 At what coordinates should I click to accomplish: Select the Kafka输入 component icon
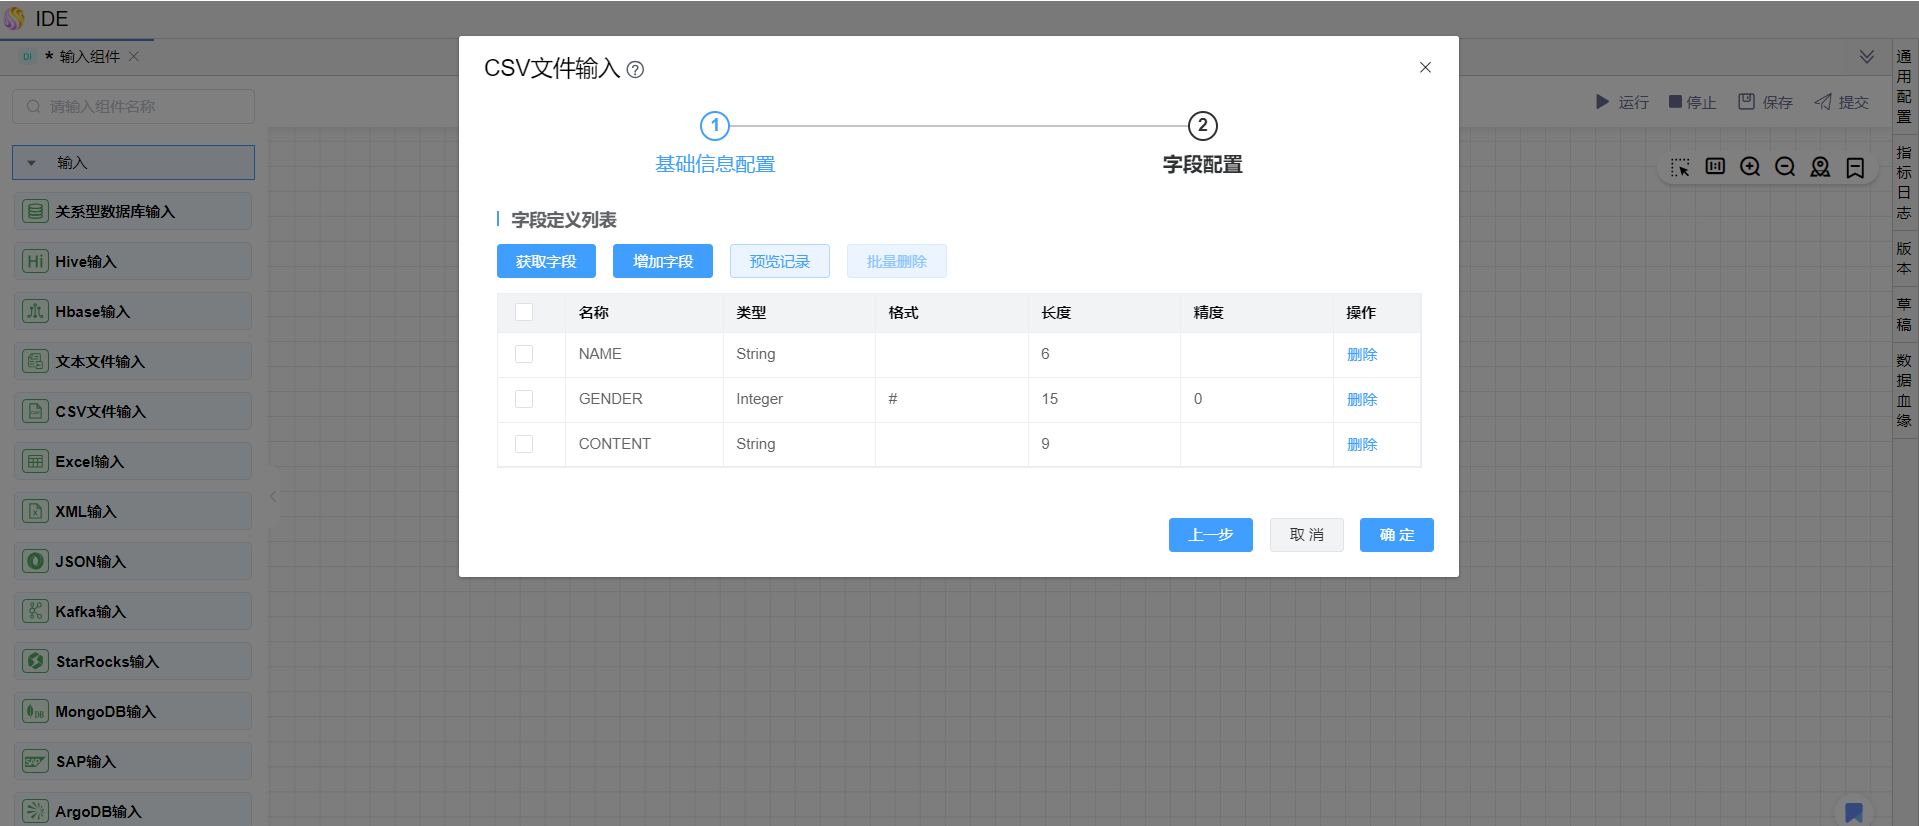tap(35, 611)
